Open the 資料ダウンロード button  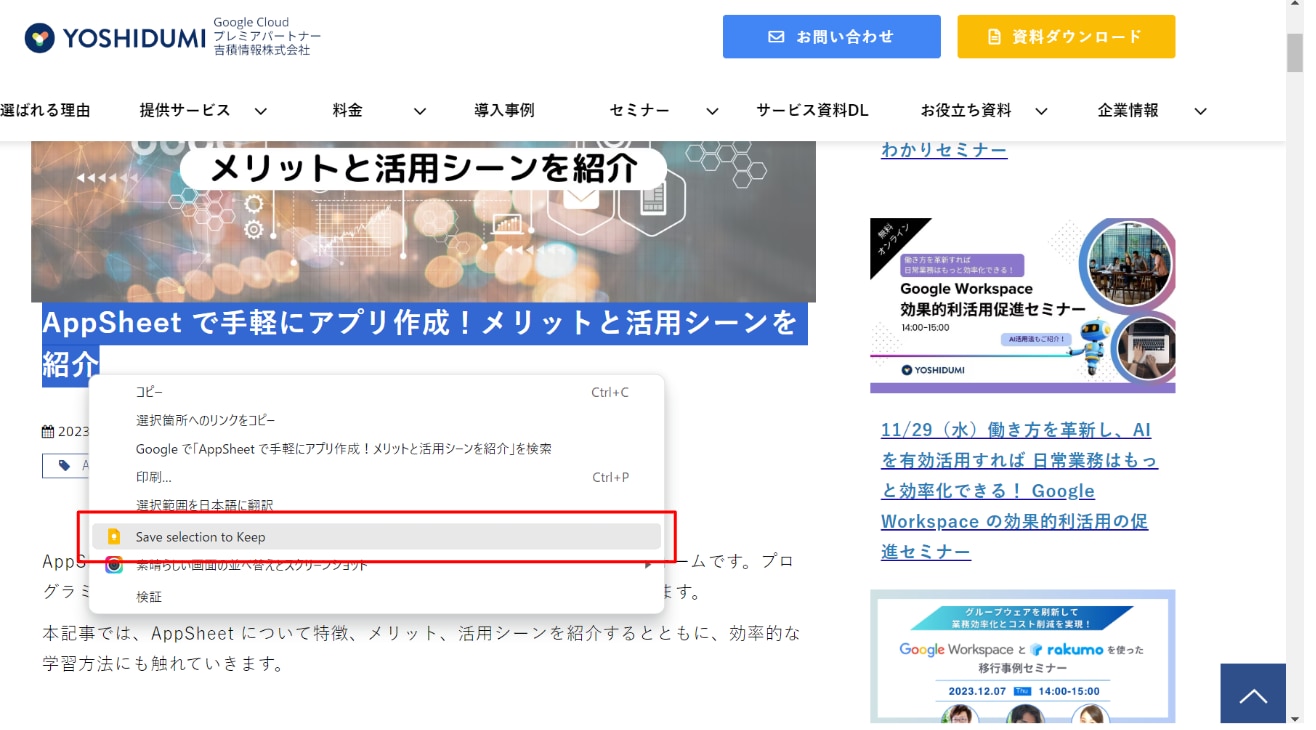click(x=1066, y=37)
